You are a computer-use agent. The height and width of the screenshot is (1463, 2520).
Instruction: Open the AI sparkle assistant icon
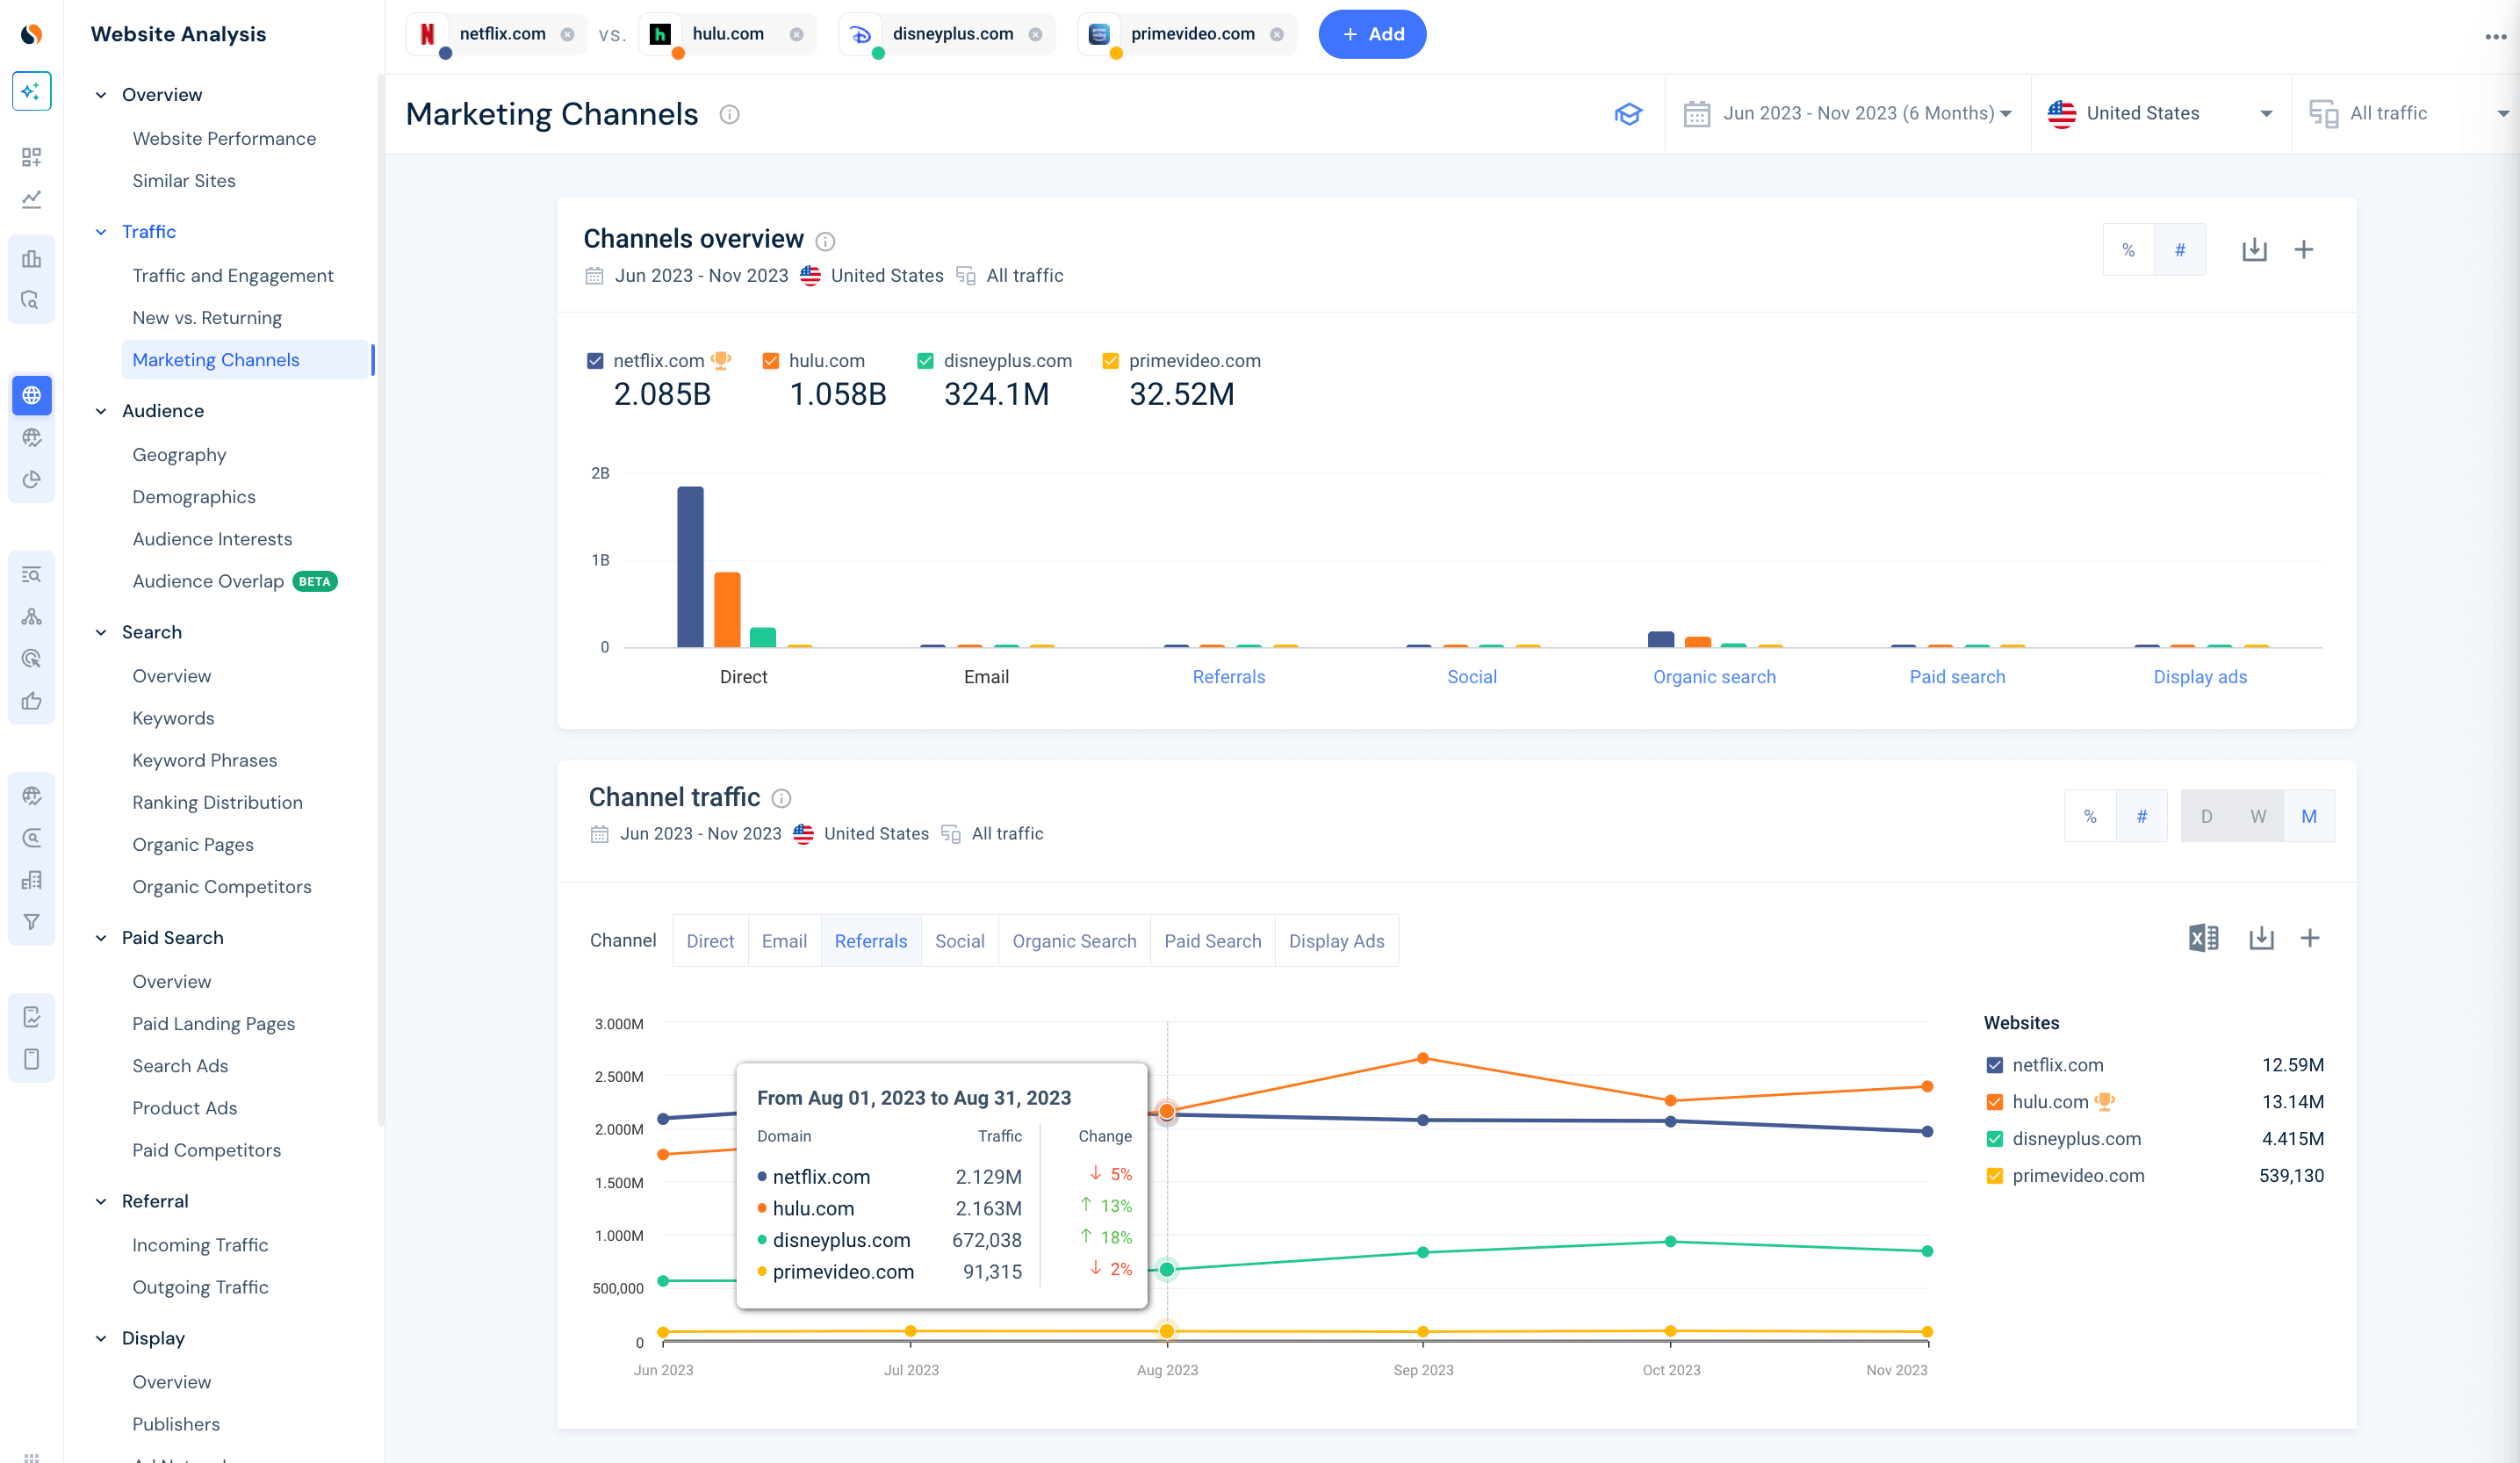click(x=32, y=91)
